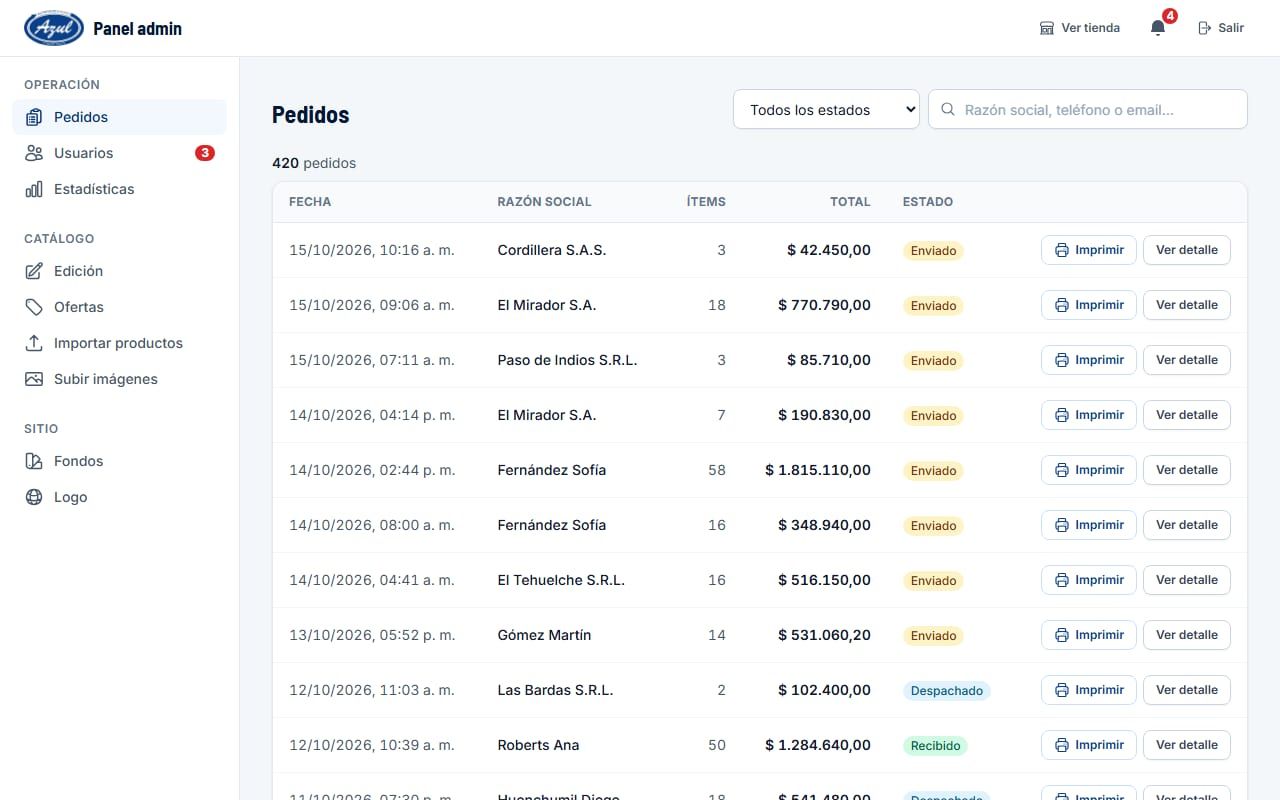Click the store icon next to Ver tienda

[x=1047, y=28]
